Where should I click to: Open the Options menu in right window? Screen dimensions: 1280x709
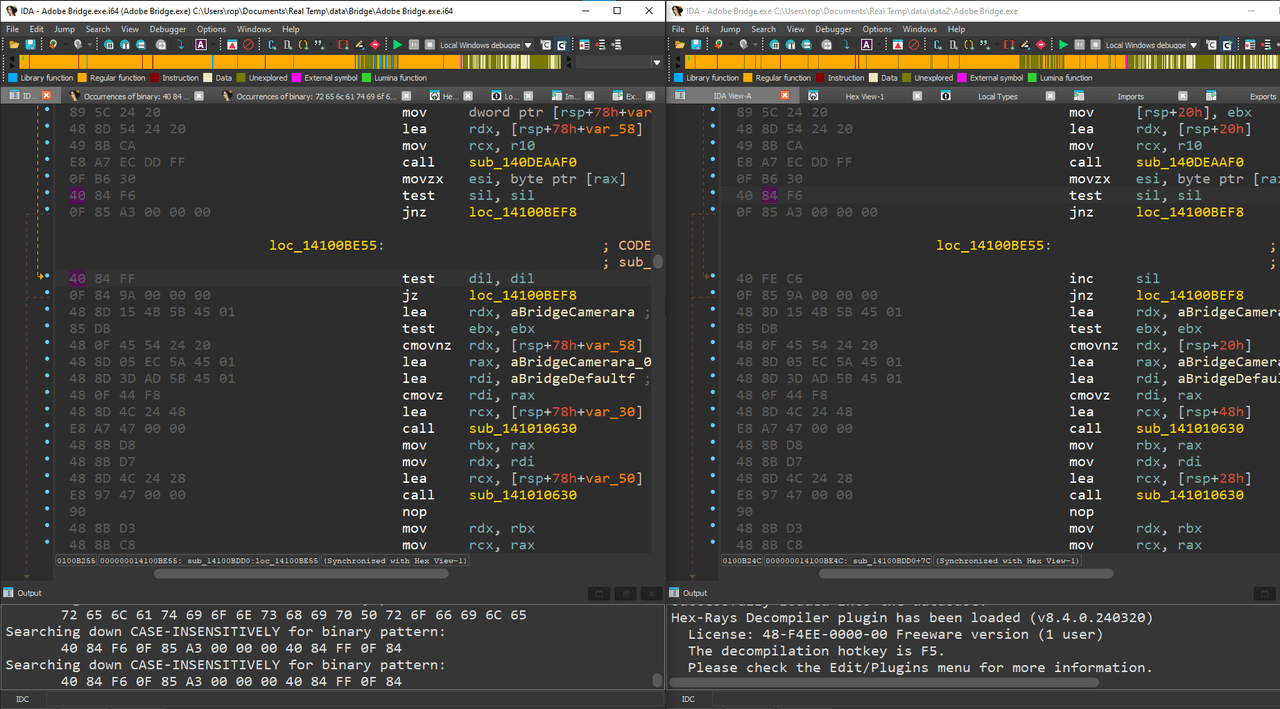pyautogui.click(x=877, y=29)
